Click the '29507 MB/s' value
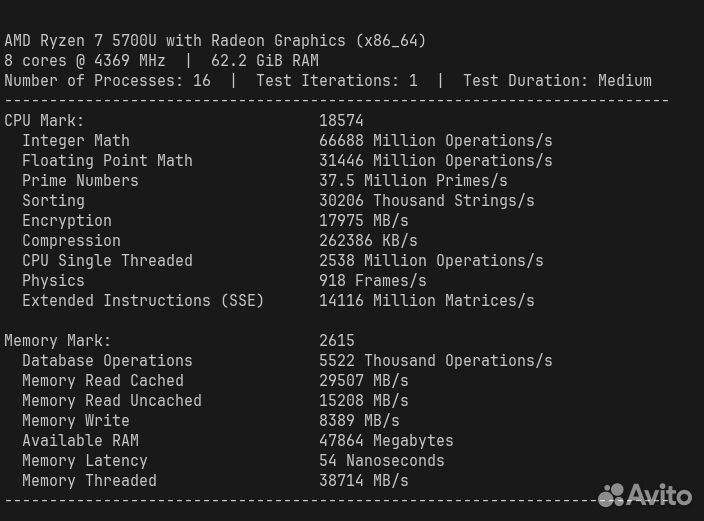 pyautogui.click(x=364, y=380)
